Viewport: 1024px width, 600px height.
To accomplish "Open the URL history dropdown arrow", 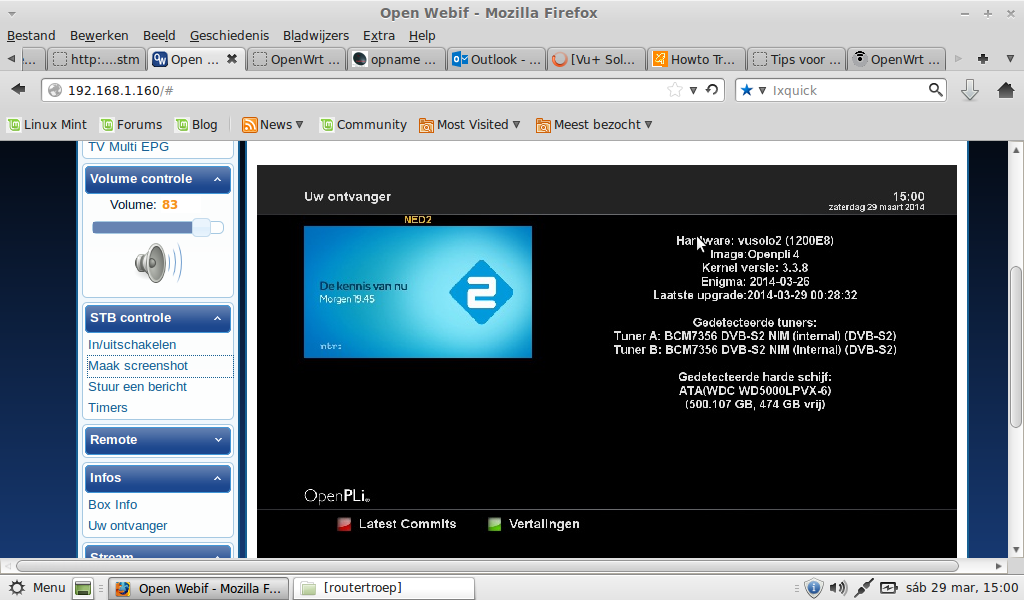I will 694,90.
